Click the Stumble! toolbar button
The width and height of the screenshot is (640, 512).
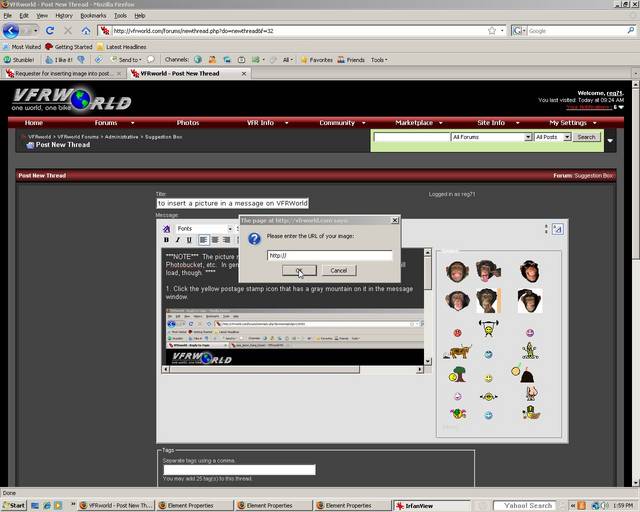pos(21,59)
